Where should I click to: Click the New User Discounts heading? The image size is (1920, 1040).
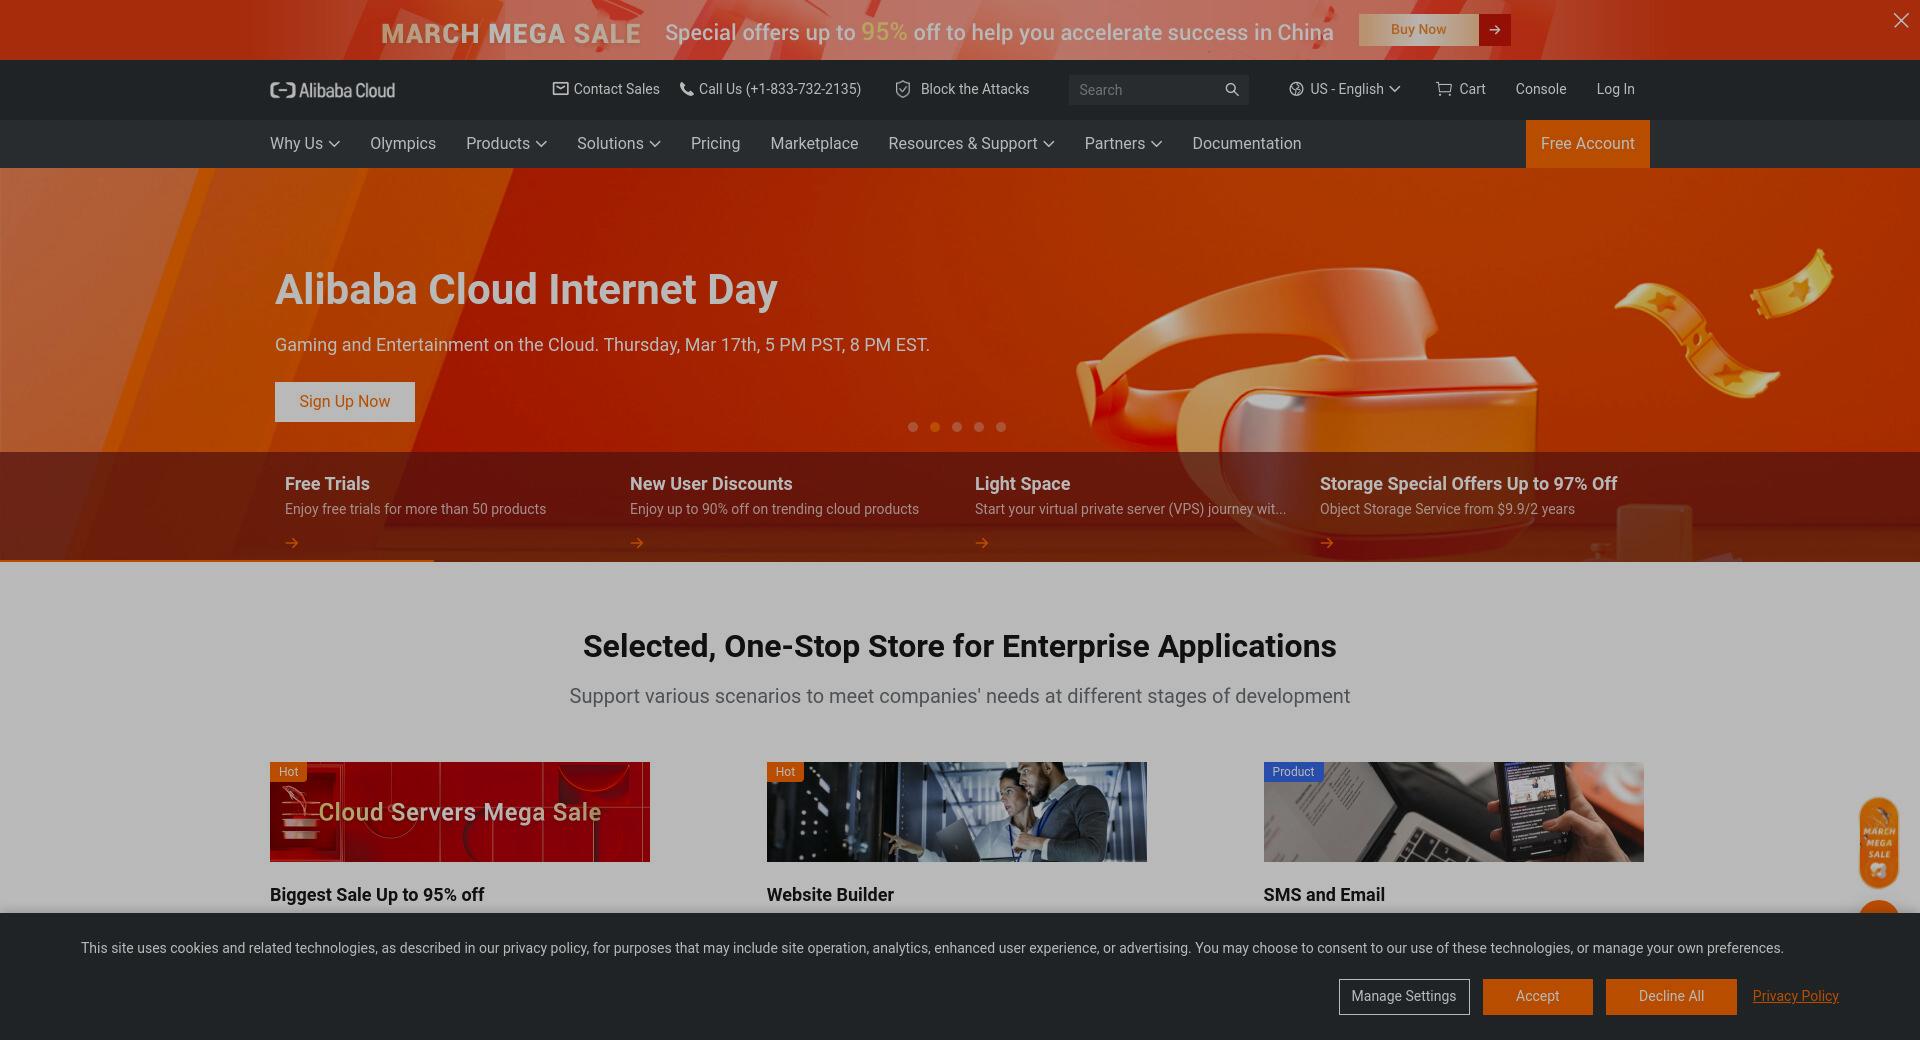[x=711, y=484]
